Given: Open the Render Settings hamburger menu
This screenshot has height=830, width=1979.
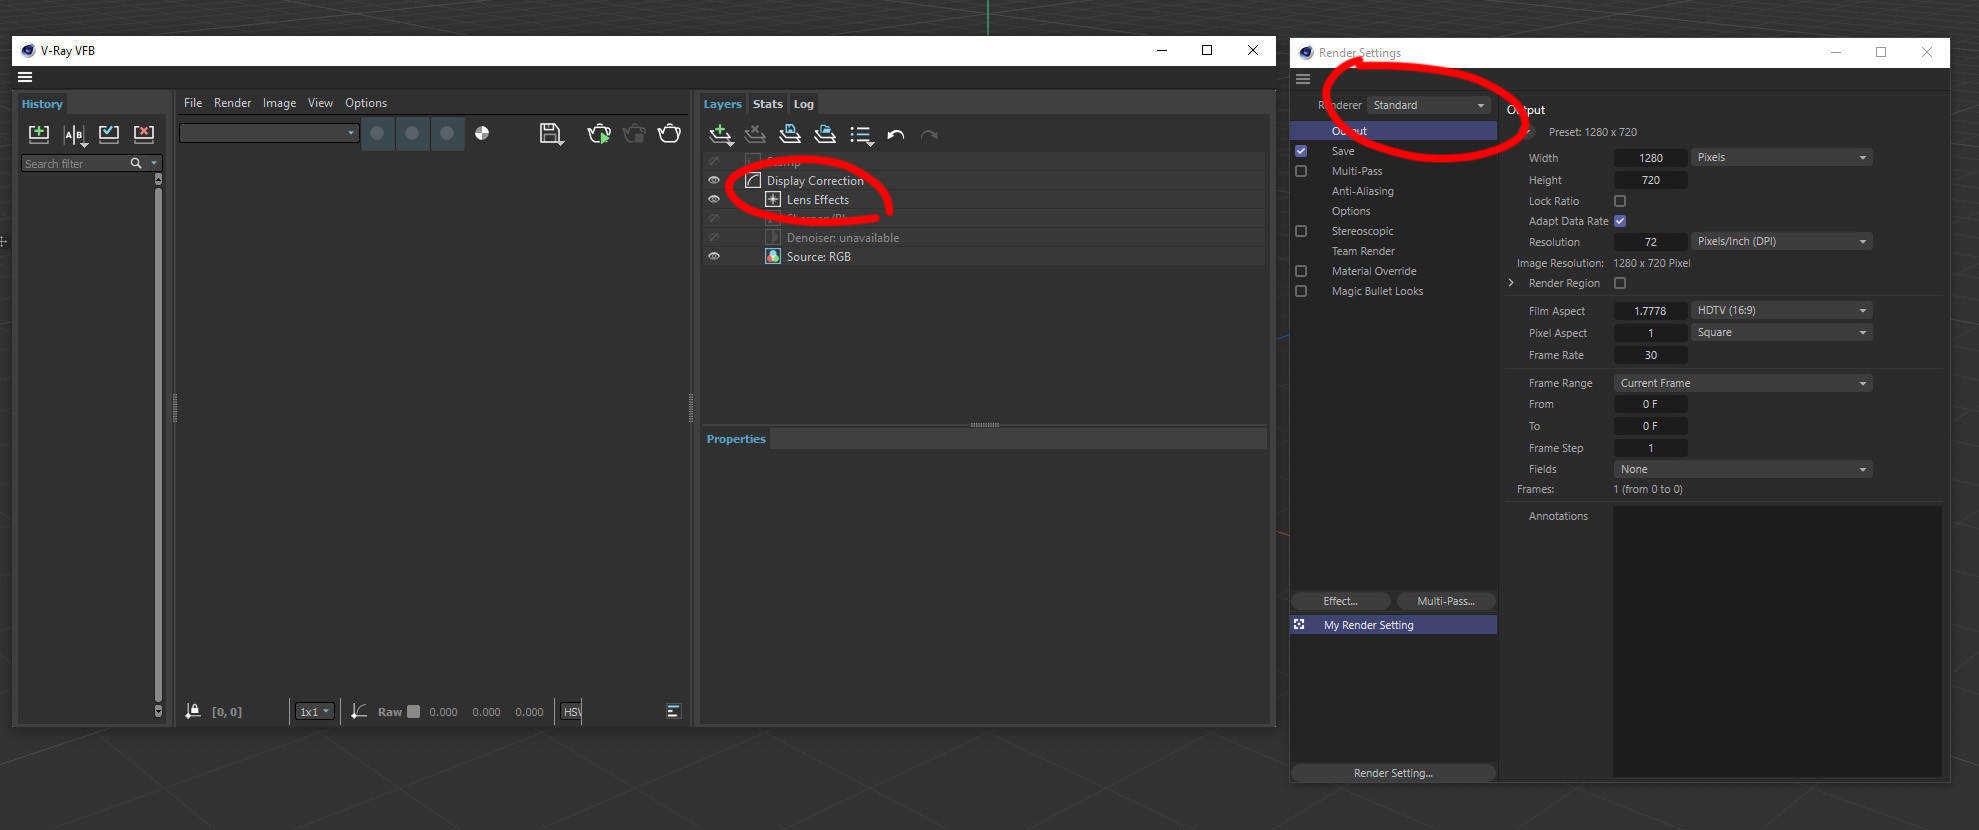Looking at the screenshot, I should coord(1303,79).
